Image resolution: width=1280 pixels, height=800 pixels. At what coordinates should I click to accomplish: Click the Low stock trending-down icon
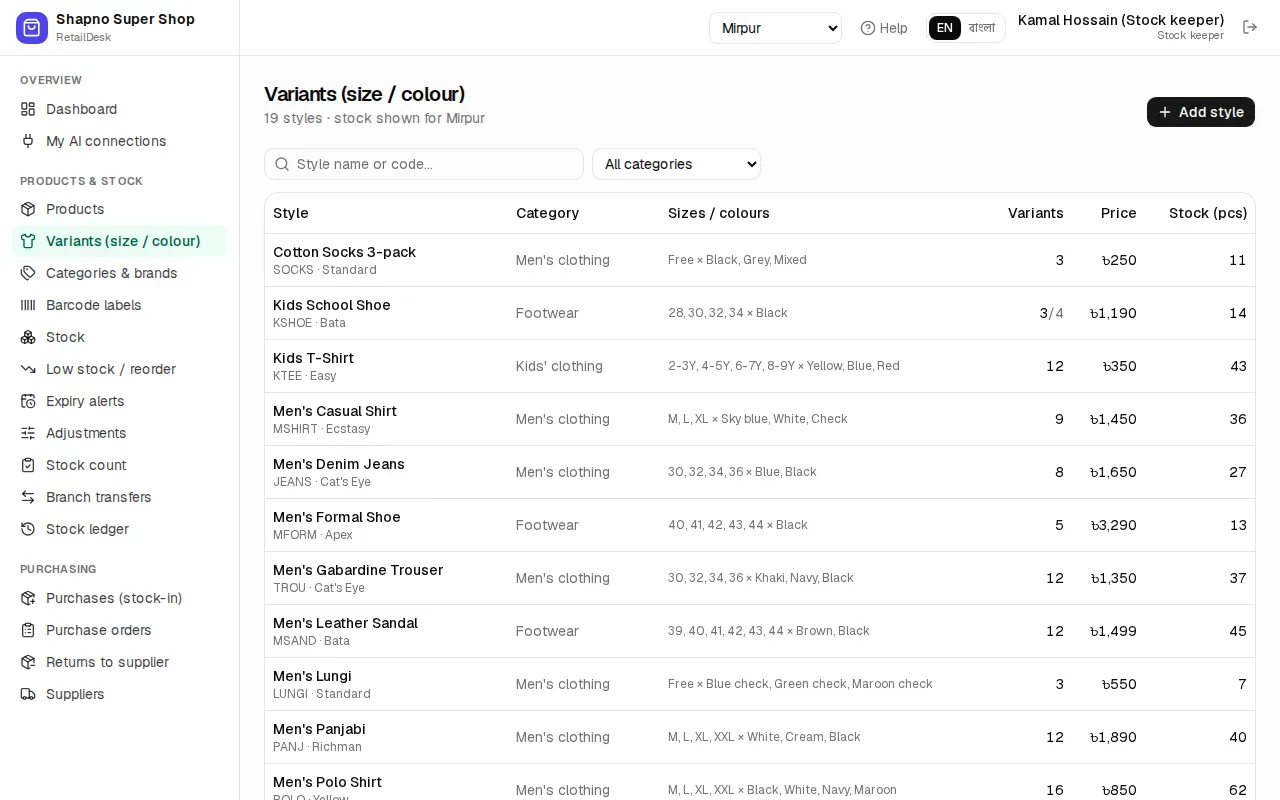click(x=28, y=369)
